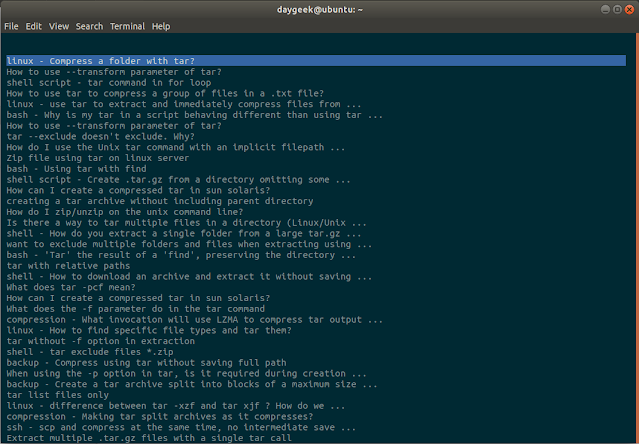Screen dimensions: 639x444
Task: Open the Terminal menu
Action: click(127, 26)
